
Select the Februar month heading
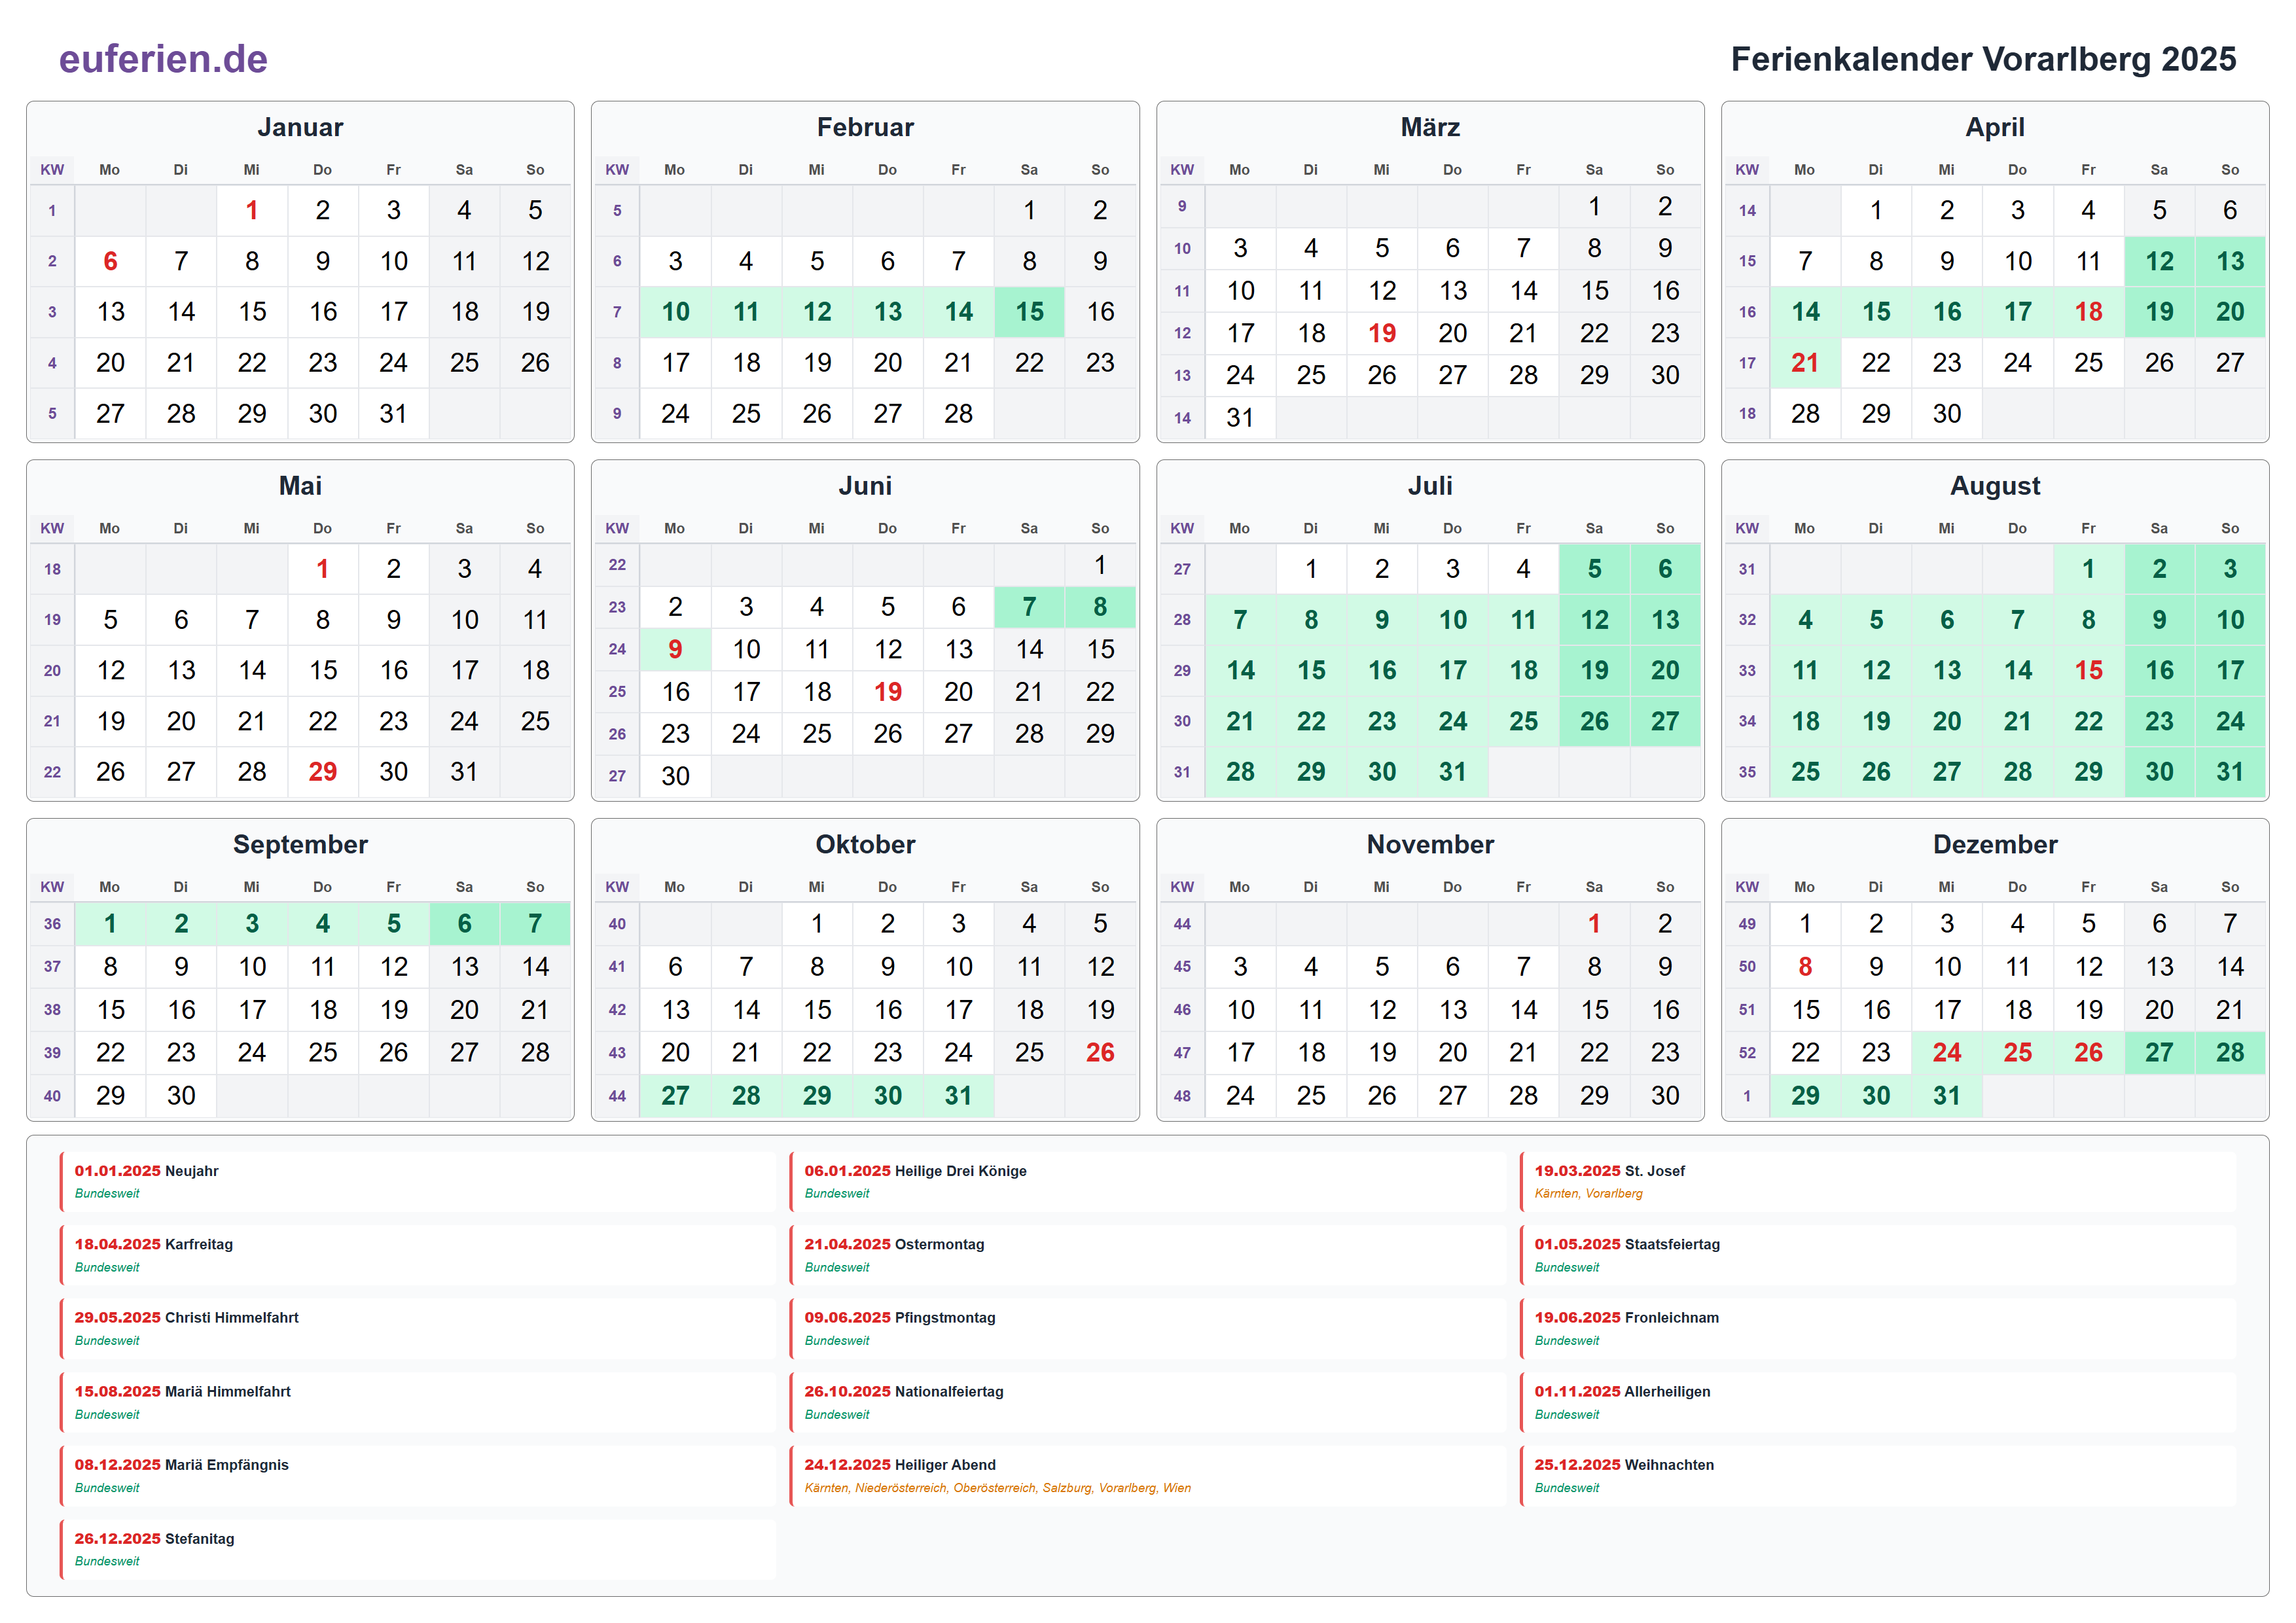(865, 127)
